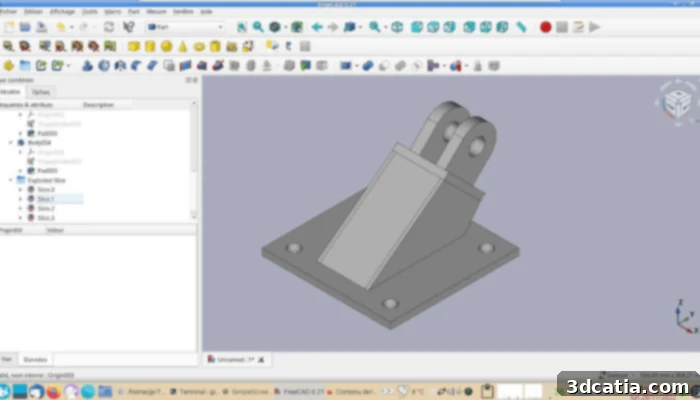This screenshot has height=400, width=700.
Task: Click the Refresh recompute icon
Action: tap(109, 27)
